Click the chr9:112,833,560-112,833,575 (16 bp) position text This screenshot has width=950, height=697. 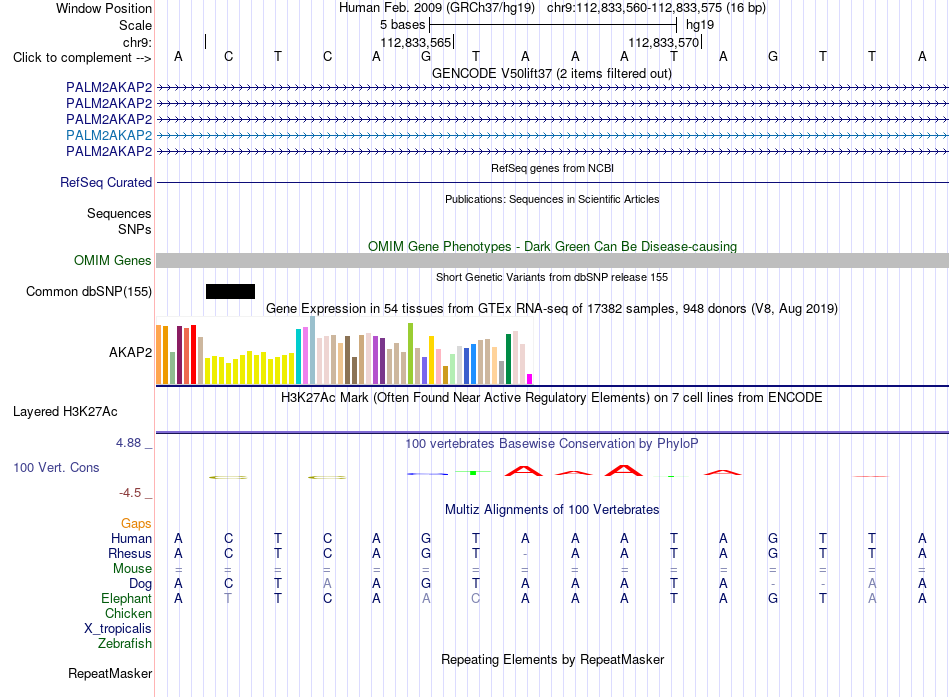656,8
